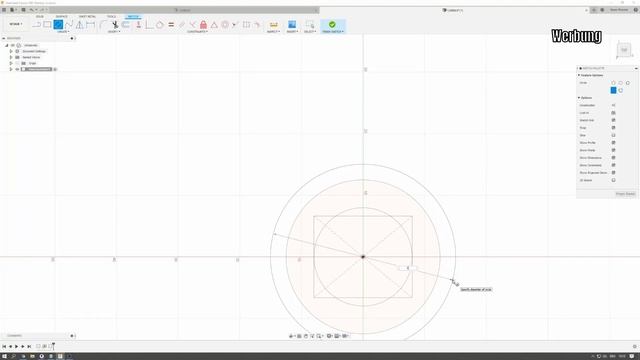Screen dimensions: 640x360
Task: Click the Look At option icon
Action: pyautogui.click(x=613, y=113)
